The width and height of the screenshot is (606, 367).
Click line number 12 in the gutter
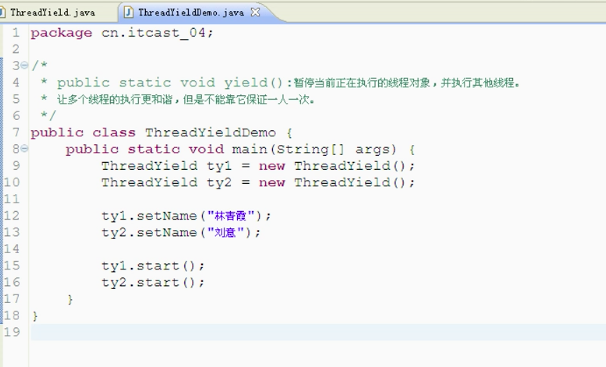coord(11,216)
